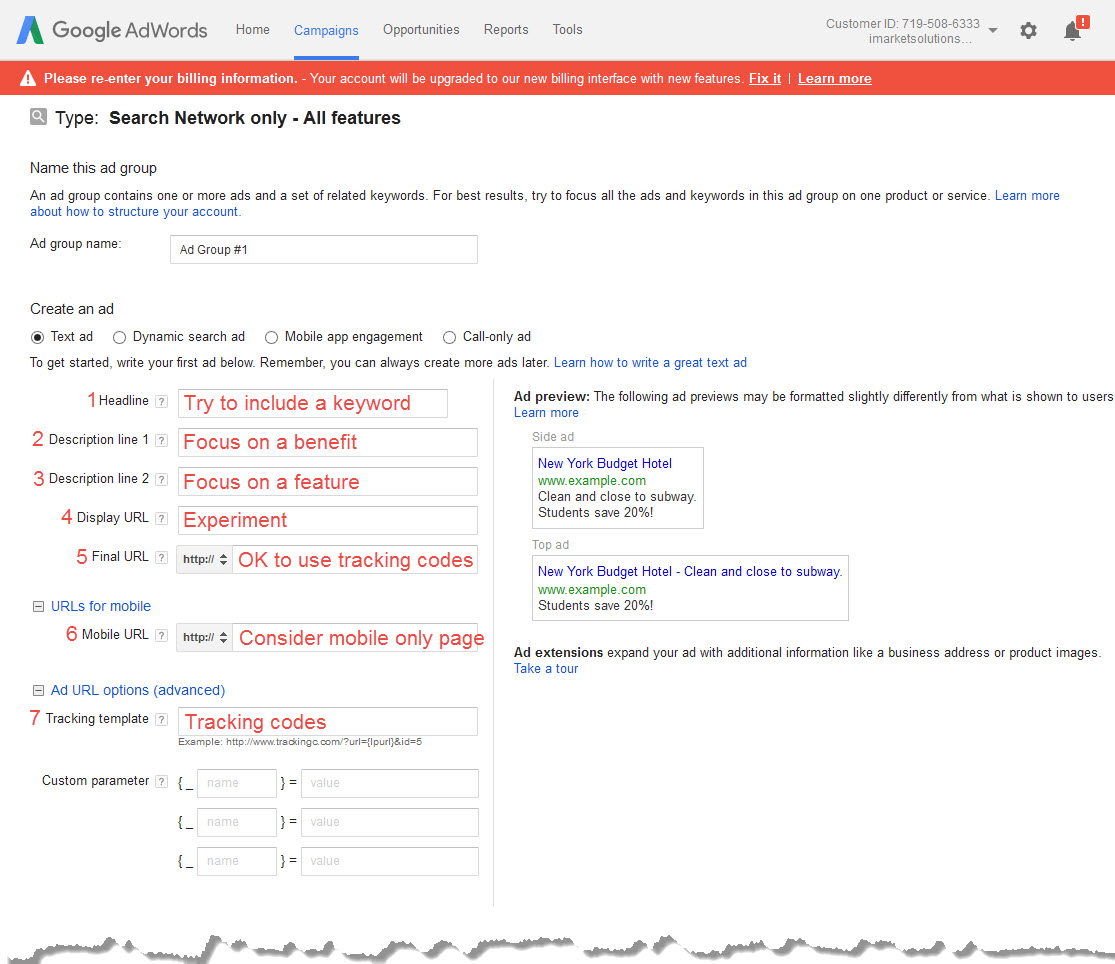Expand the customer account dropdown arrow

pyautogui.click(x=992, y=31)
